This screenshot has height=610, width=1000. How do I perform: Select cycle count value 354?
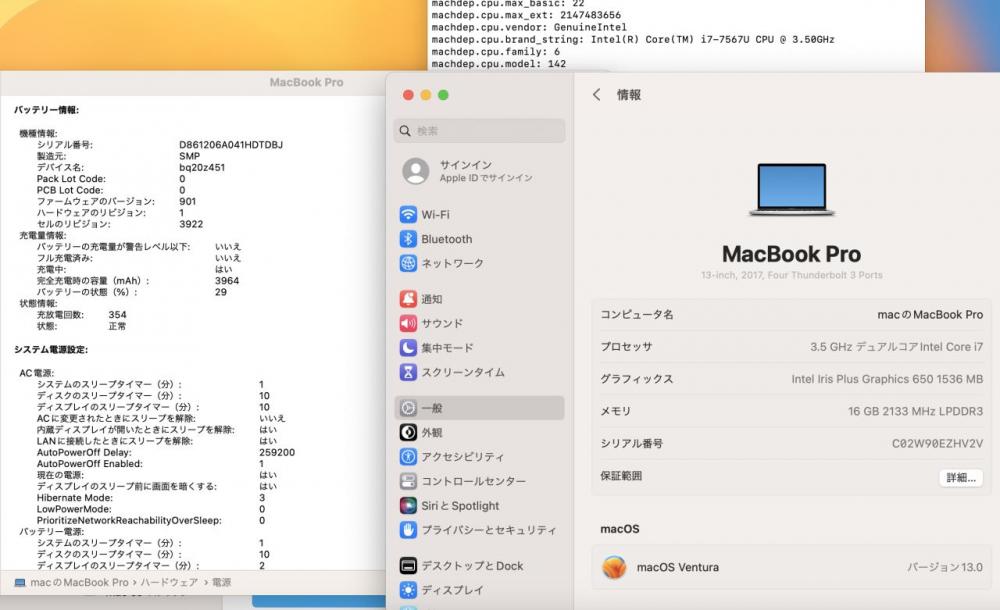[117, 315]
